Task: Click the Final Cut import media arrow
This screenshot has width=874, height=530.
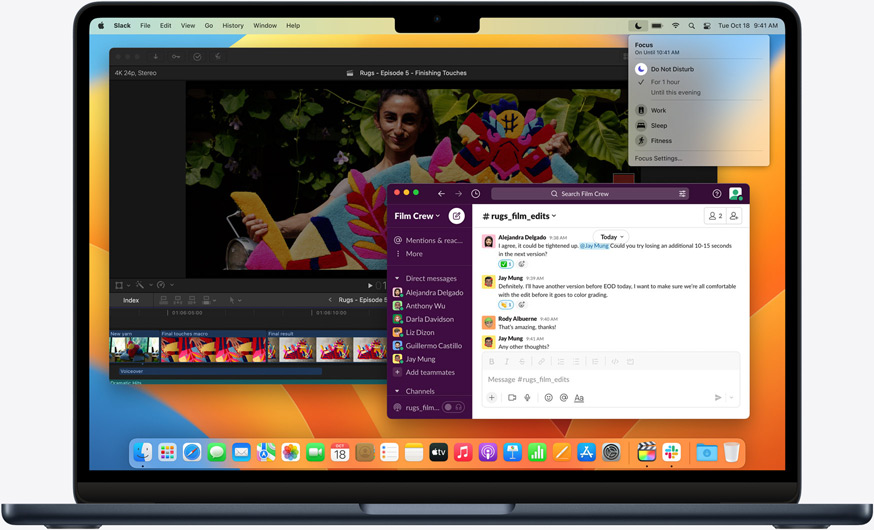Action: point(156,56)
